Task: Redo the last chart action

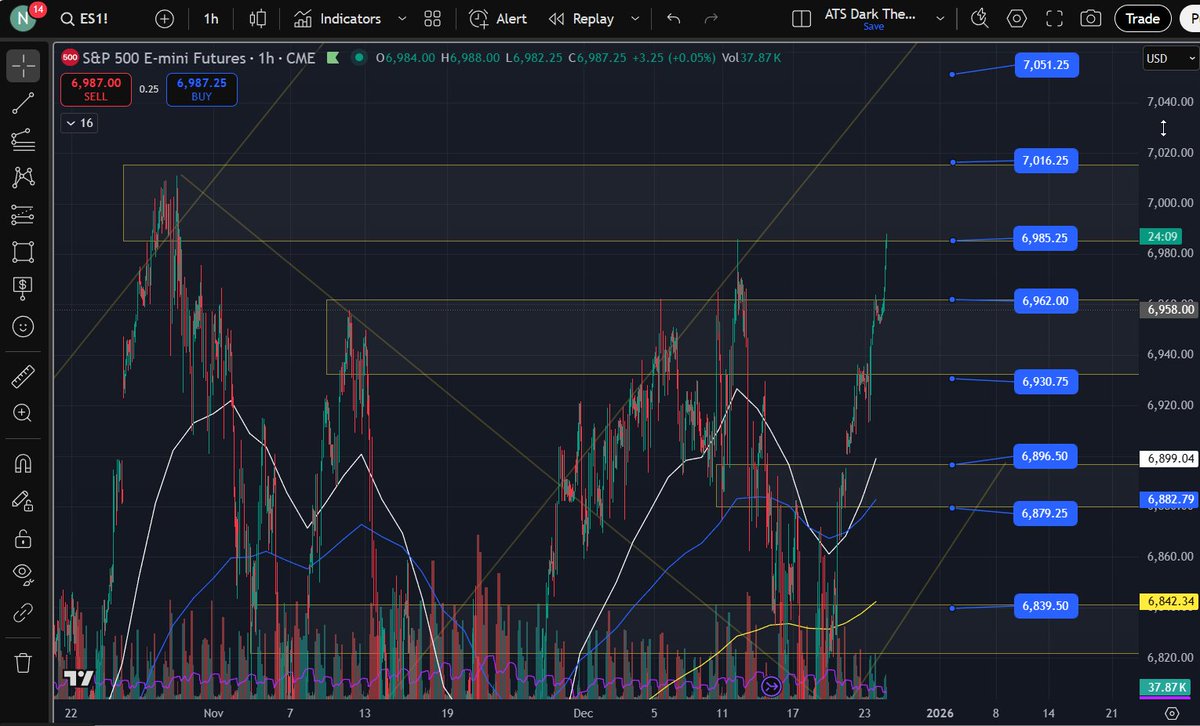Action: pos(711,19)
